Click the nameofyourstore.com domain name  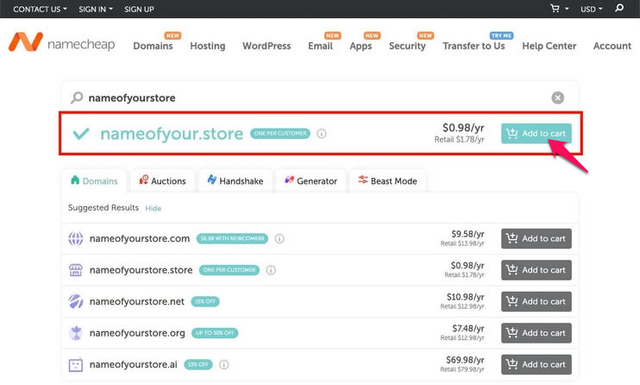[140, 238]
